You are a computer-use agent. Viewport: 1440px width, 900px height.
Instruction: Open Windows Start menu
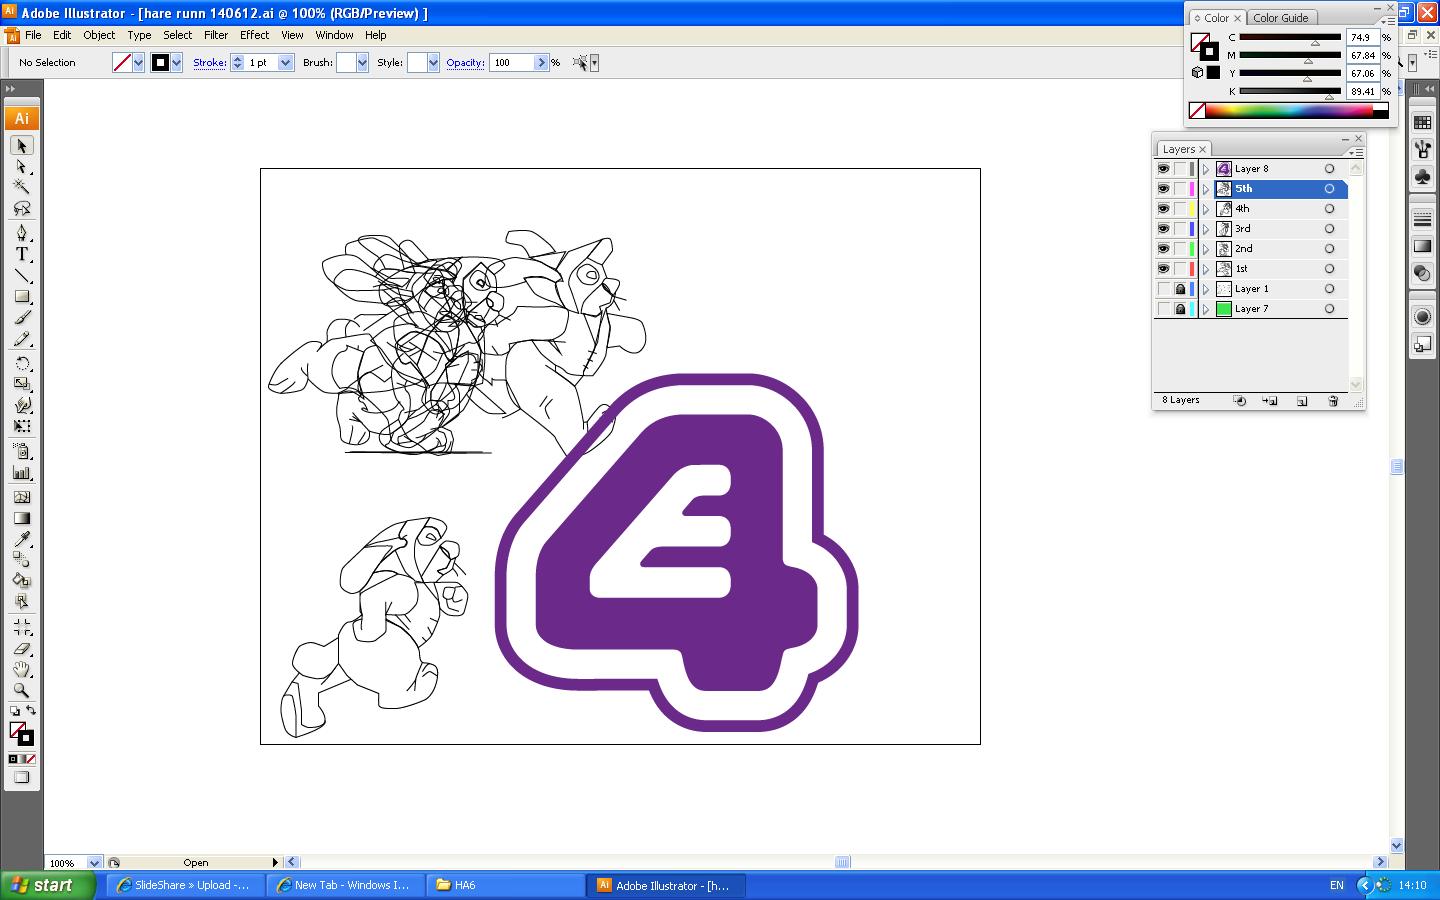(x=48, y=885)
